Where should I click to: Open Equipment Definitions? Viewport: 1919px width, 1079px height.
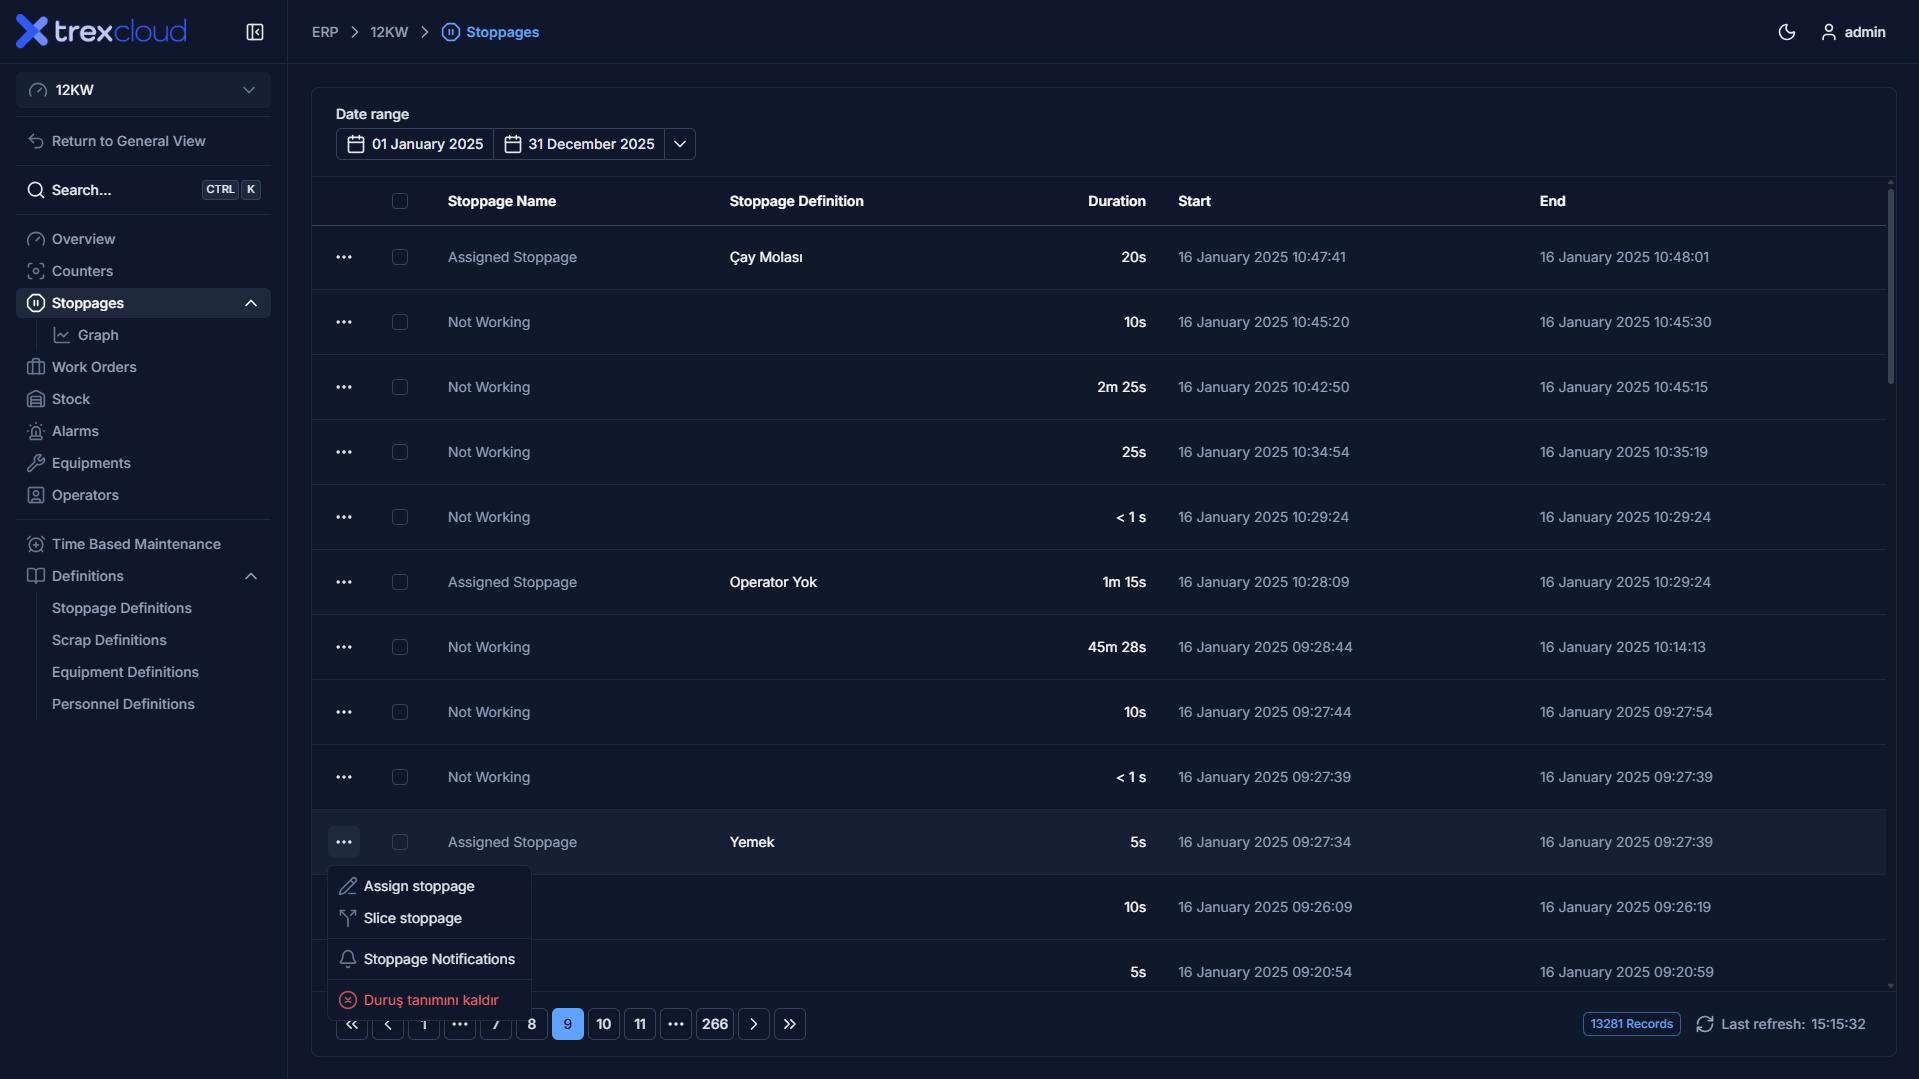point(125,672)
